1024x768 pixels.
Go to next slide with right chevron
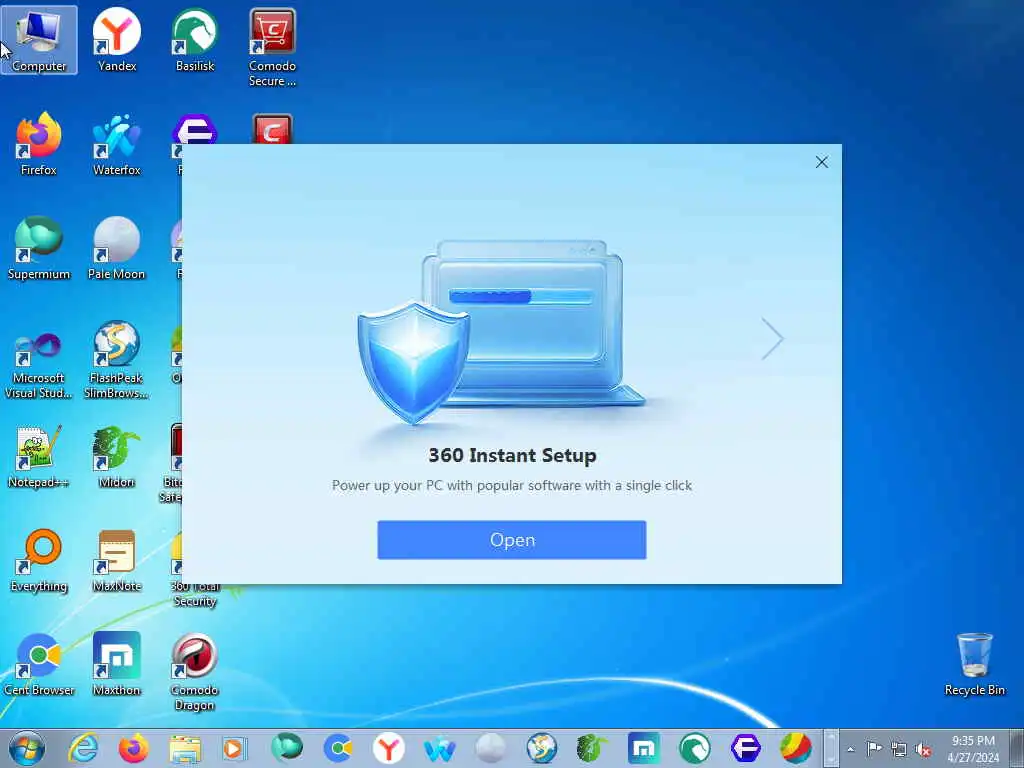772,339
